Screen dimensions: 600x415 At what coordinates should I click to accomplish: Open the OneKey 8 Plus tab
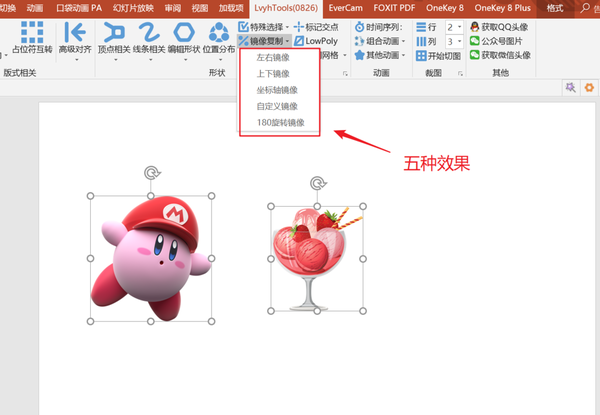point(502,8)
